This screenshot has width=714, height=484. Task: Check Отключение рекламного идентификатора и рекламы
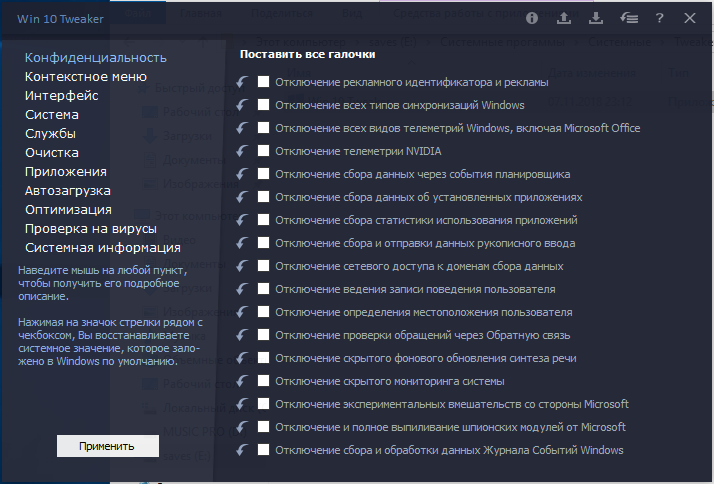tap(263, 82)
